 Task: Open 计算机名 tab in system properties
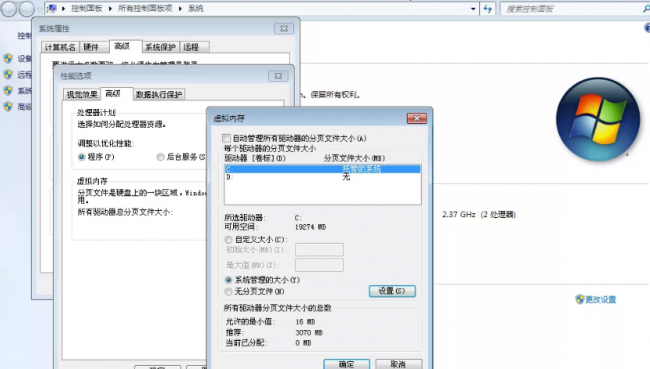coord(60,47)
